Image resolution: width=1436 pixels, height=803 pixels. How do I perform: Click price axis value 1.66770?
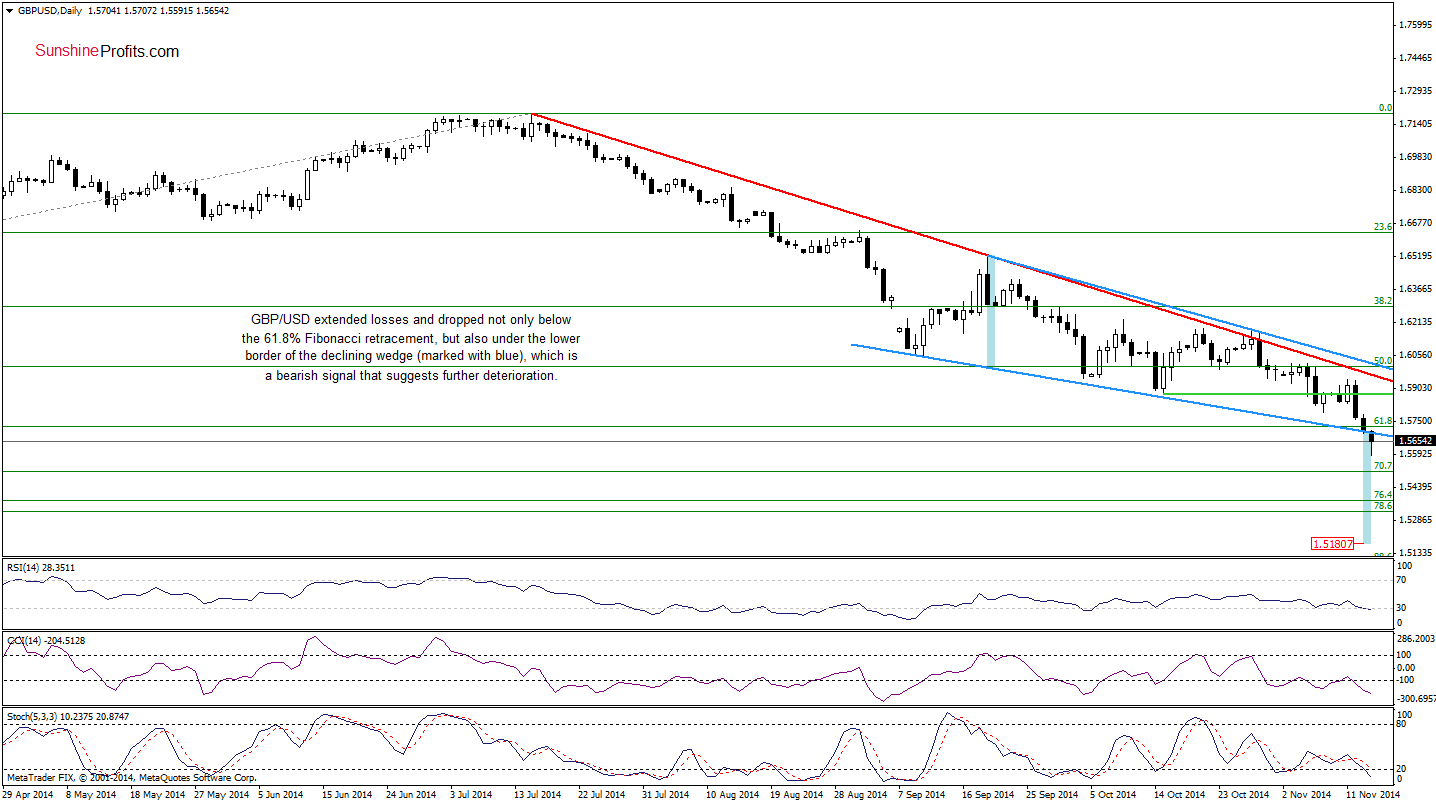pyautogui.click(x=1416, y=222)
